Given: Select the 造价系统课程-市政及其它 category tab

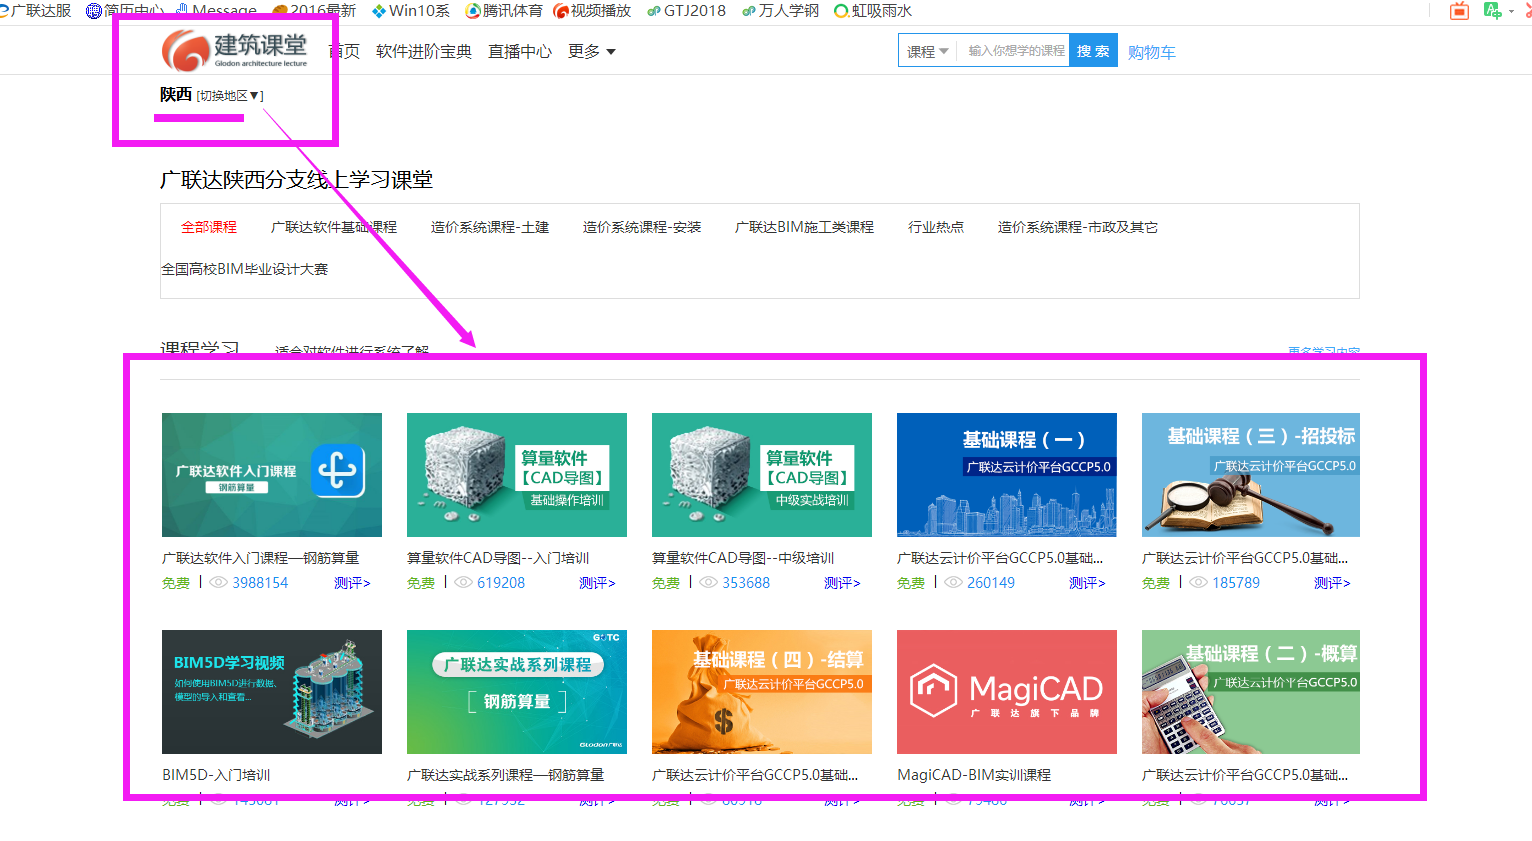Looking at the screenshot, I should pos(1078,227).
